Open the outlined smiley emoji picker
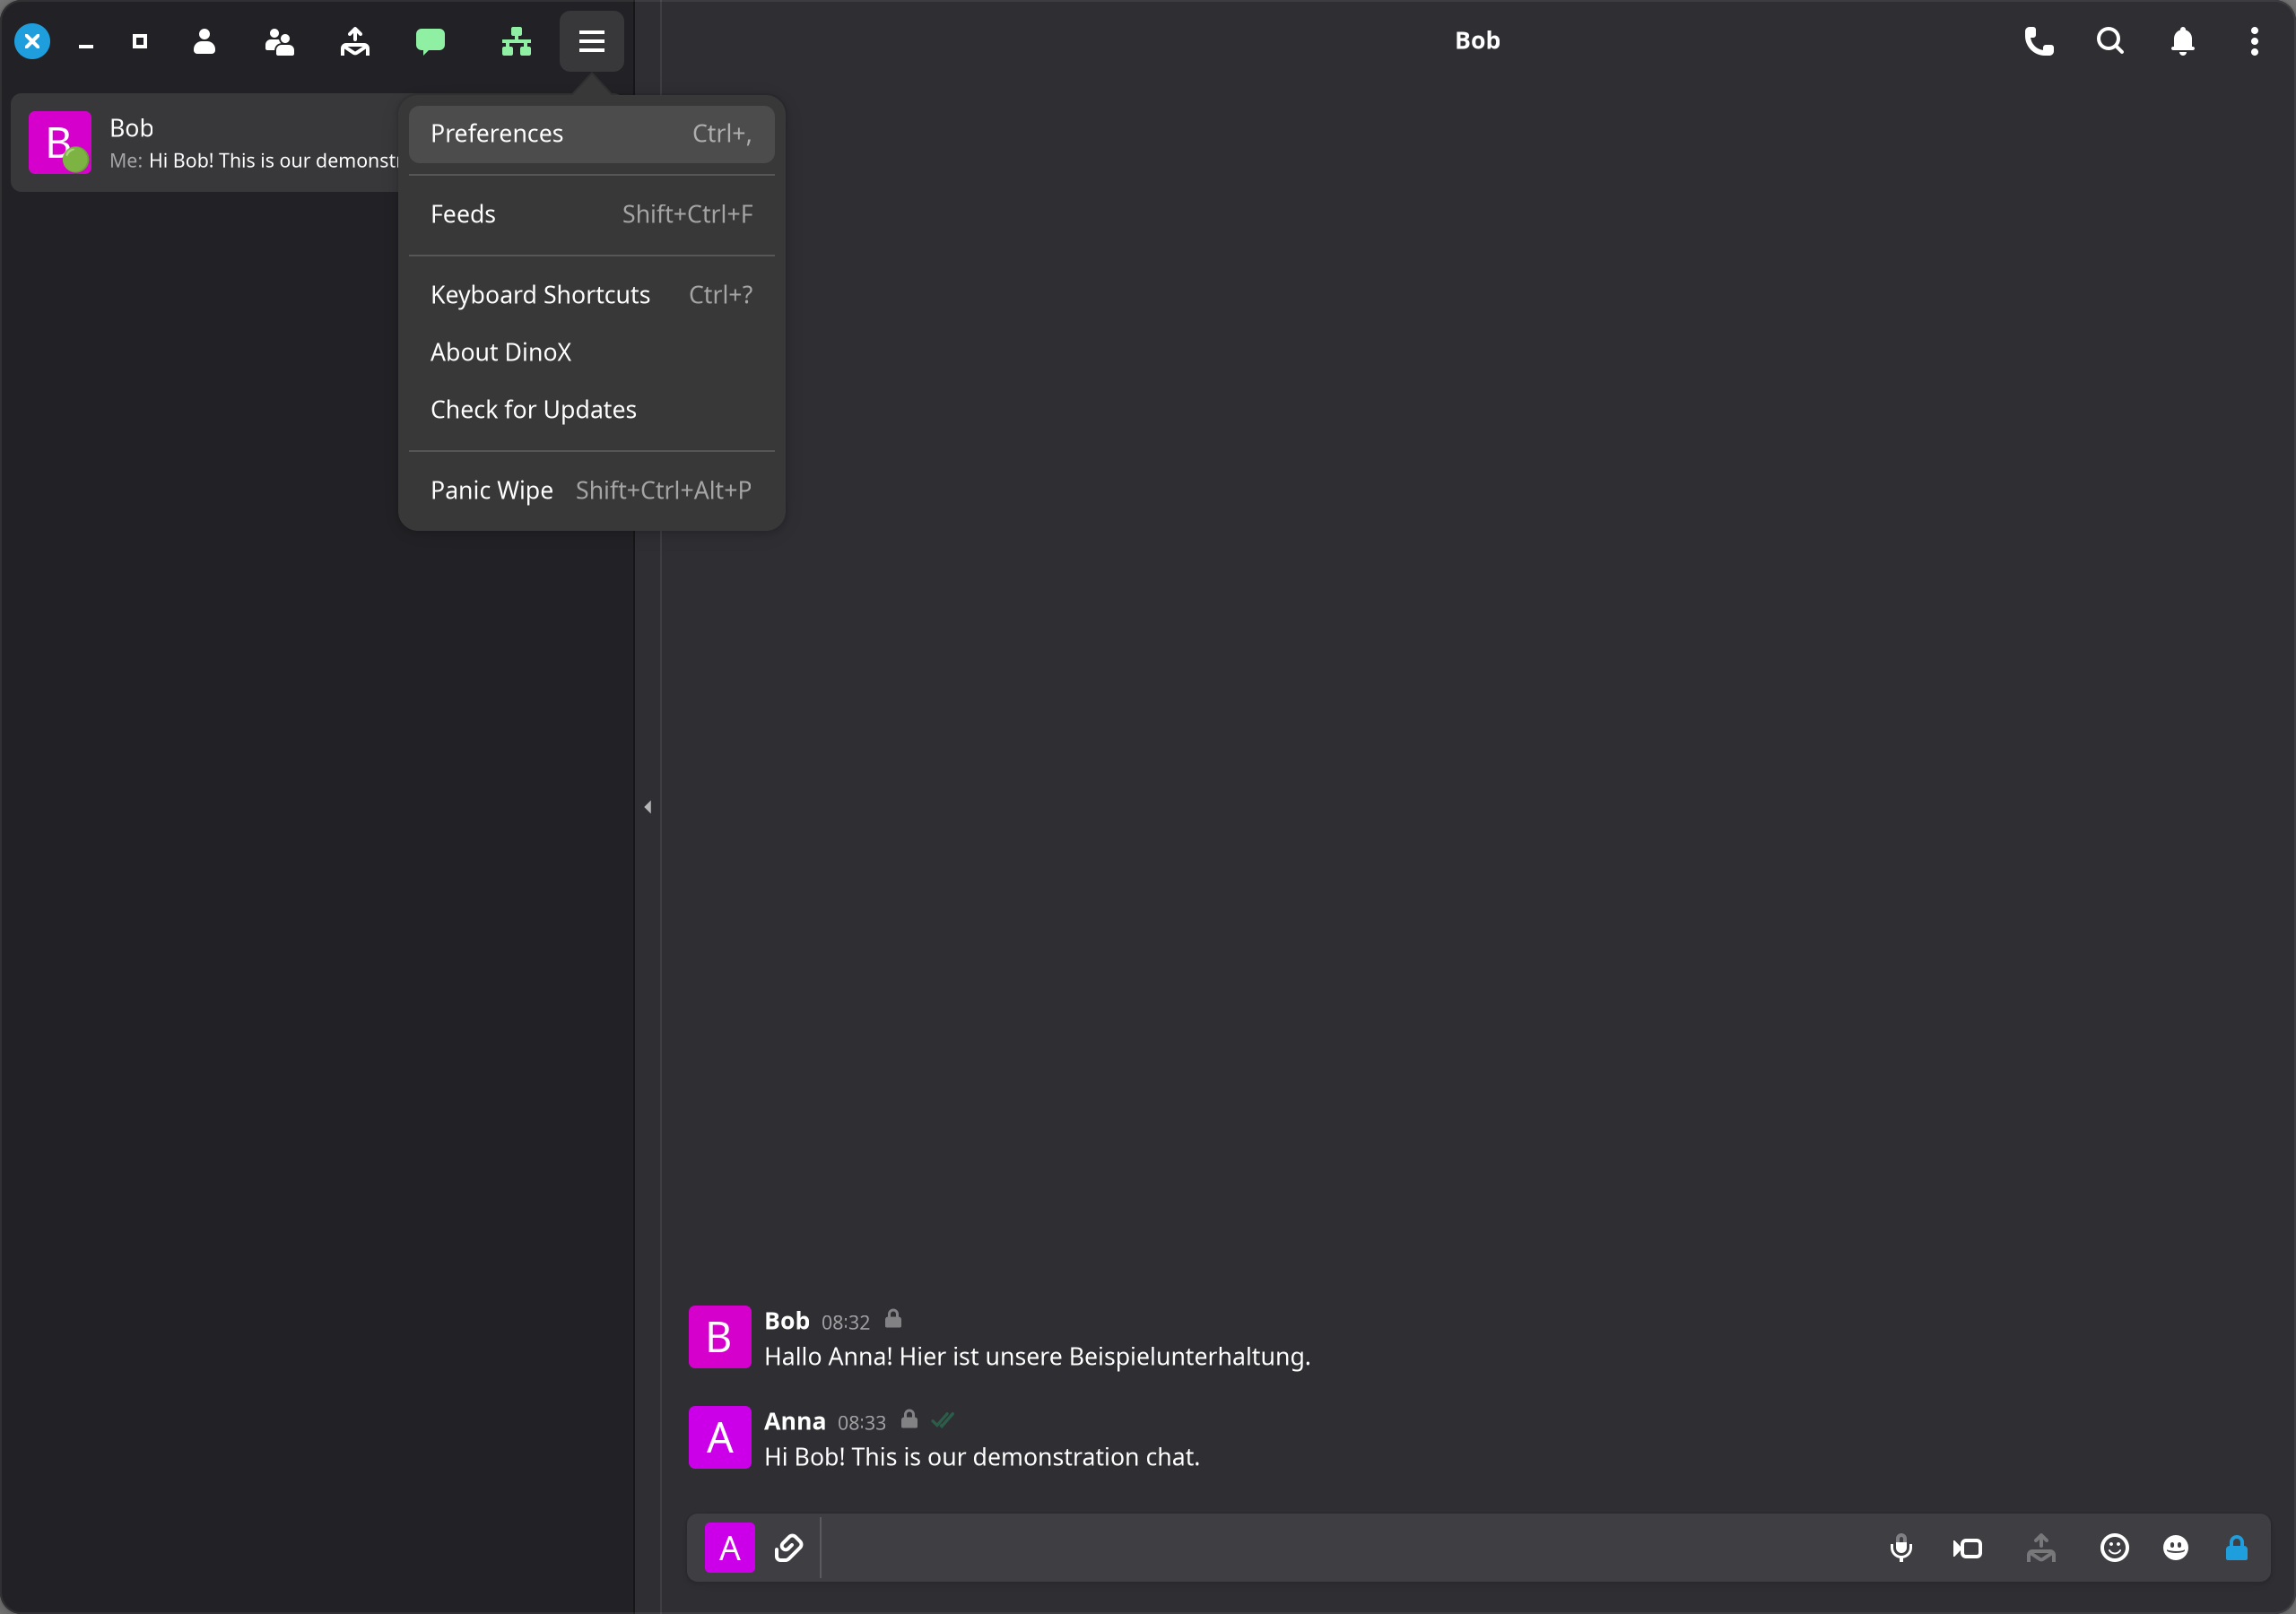This screenshot has height=1614, width=2296. (2114, 1548)
